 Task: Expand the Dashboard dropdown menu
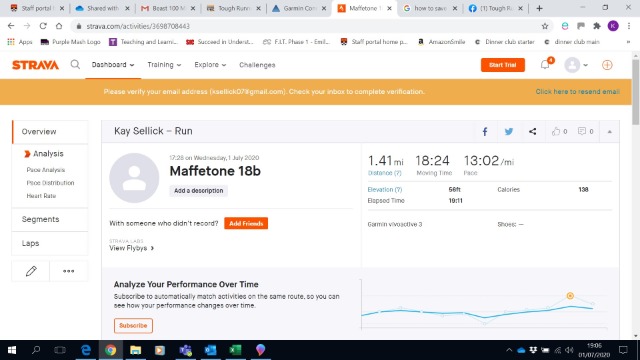pyautogui.click(x=113, y=65)
